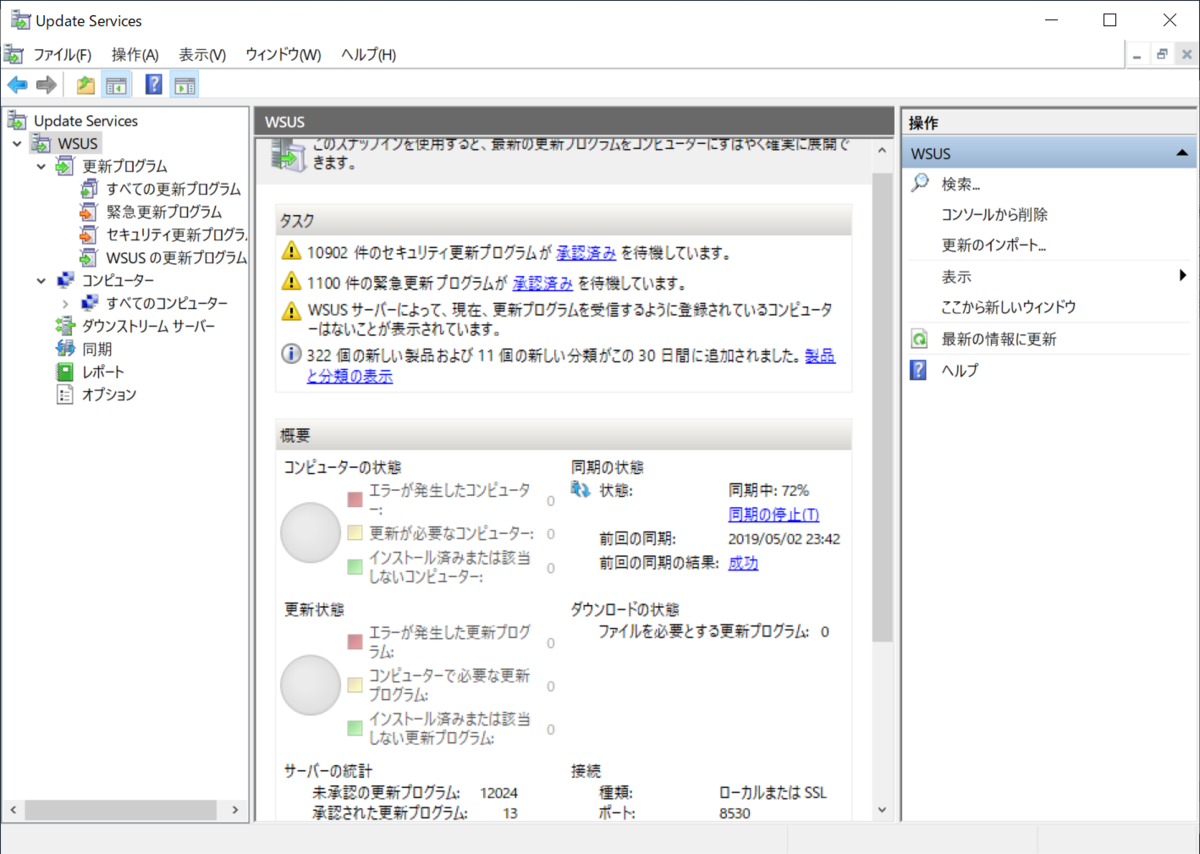Viewport: 1200px width, 854px height.
Task: Click the すべてのコンピューター icon
Action: click(x=90, y=303)
